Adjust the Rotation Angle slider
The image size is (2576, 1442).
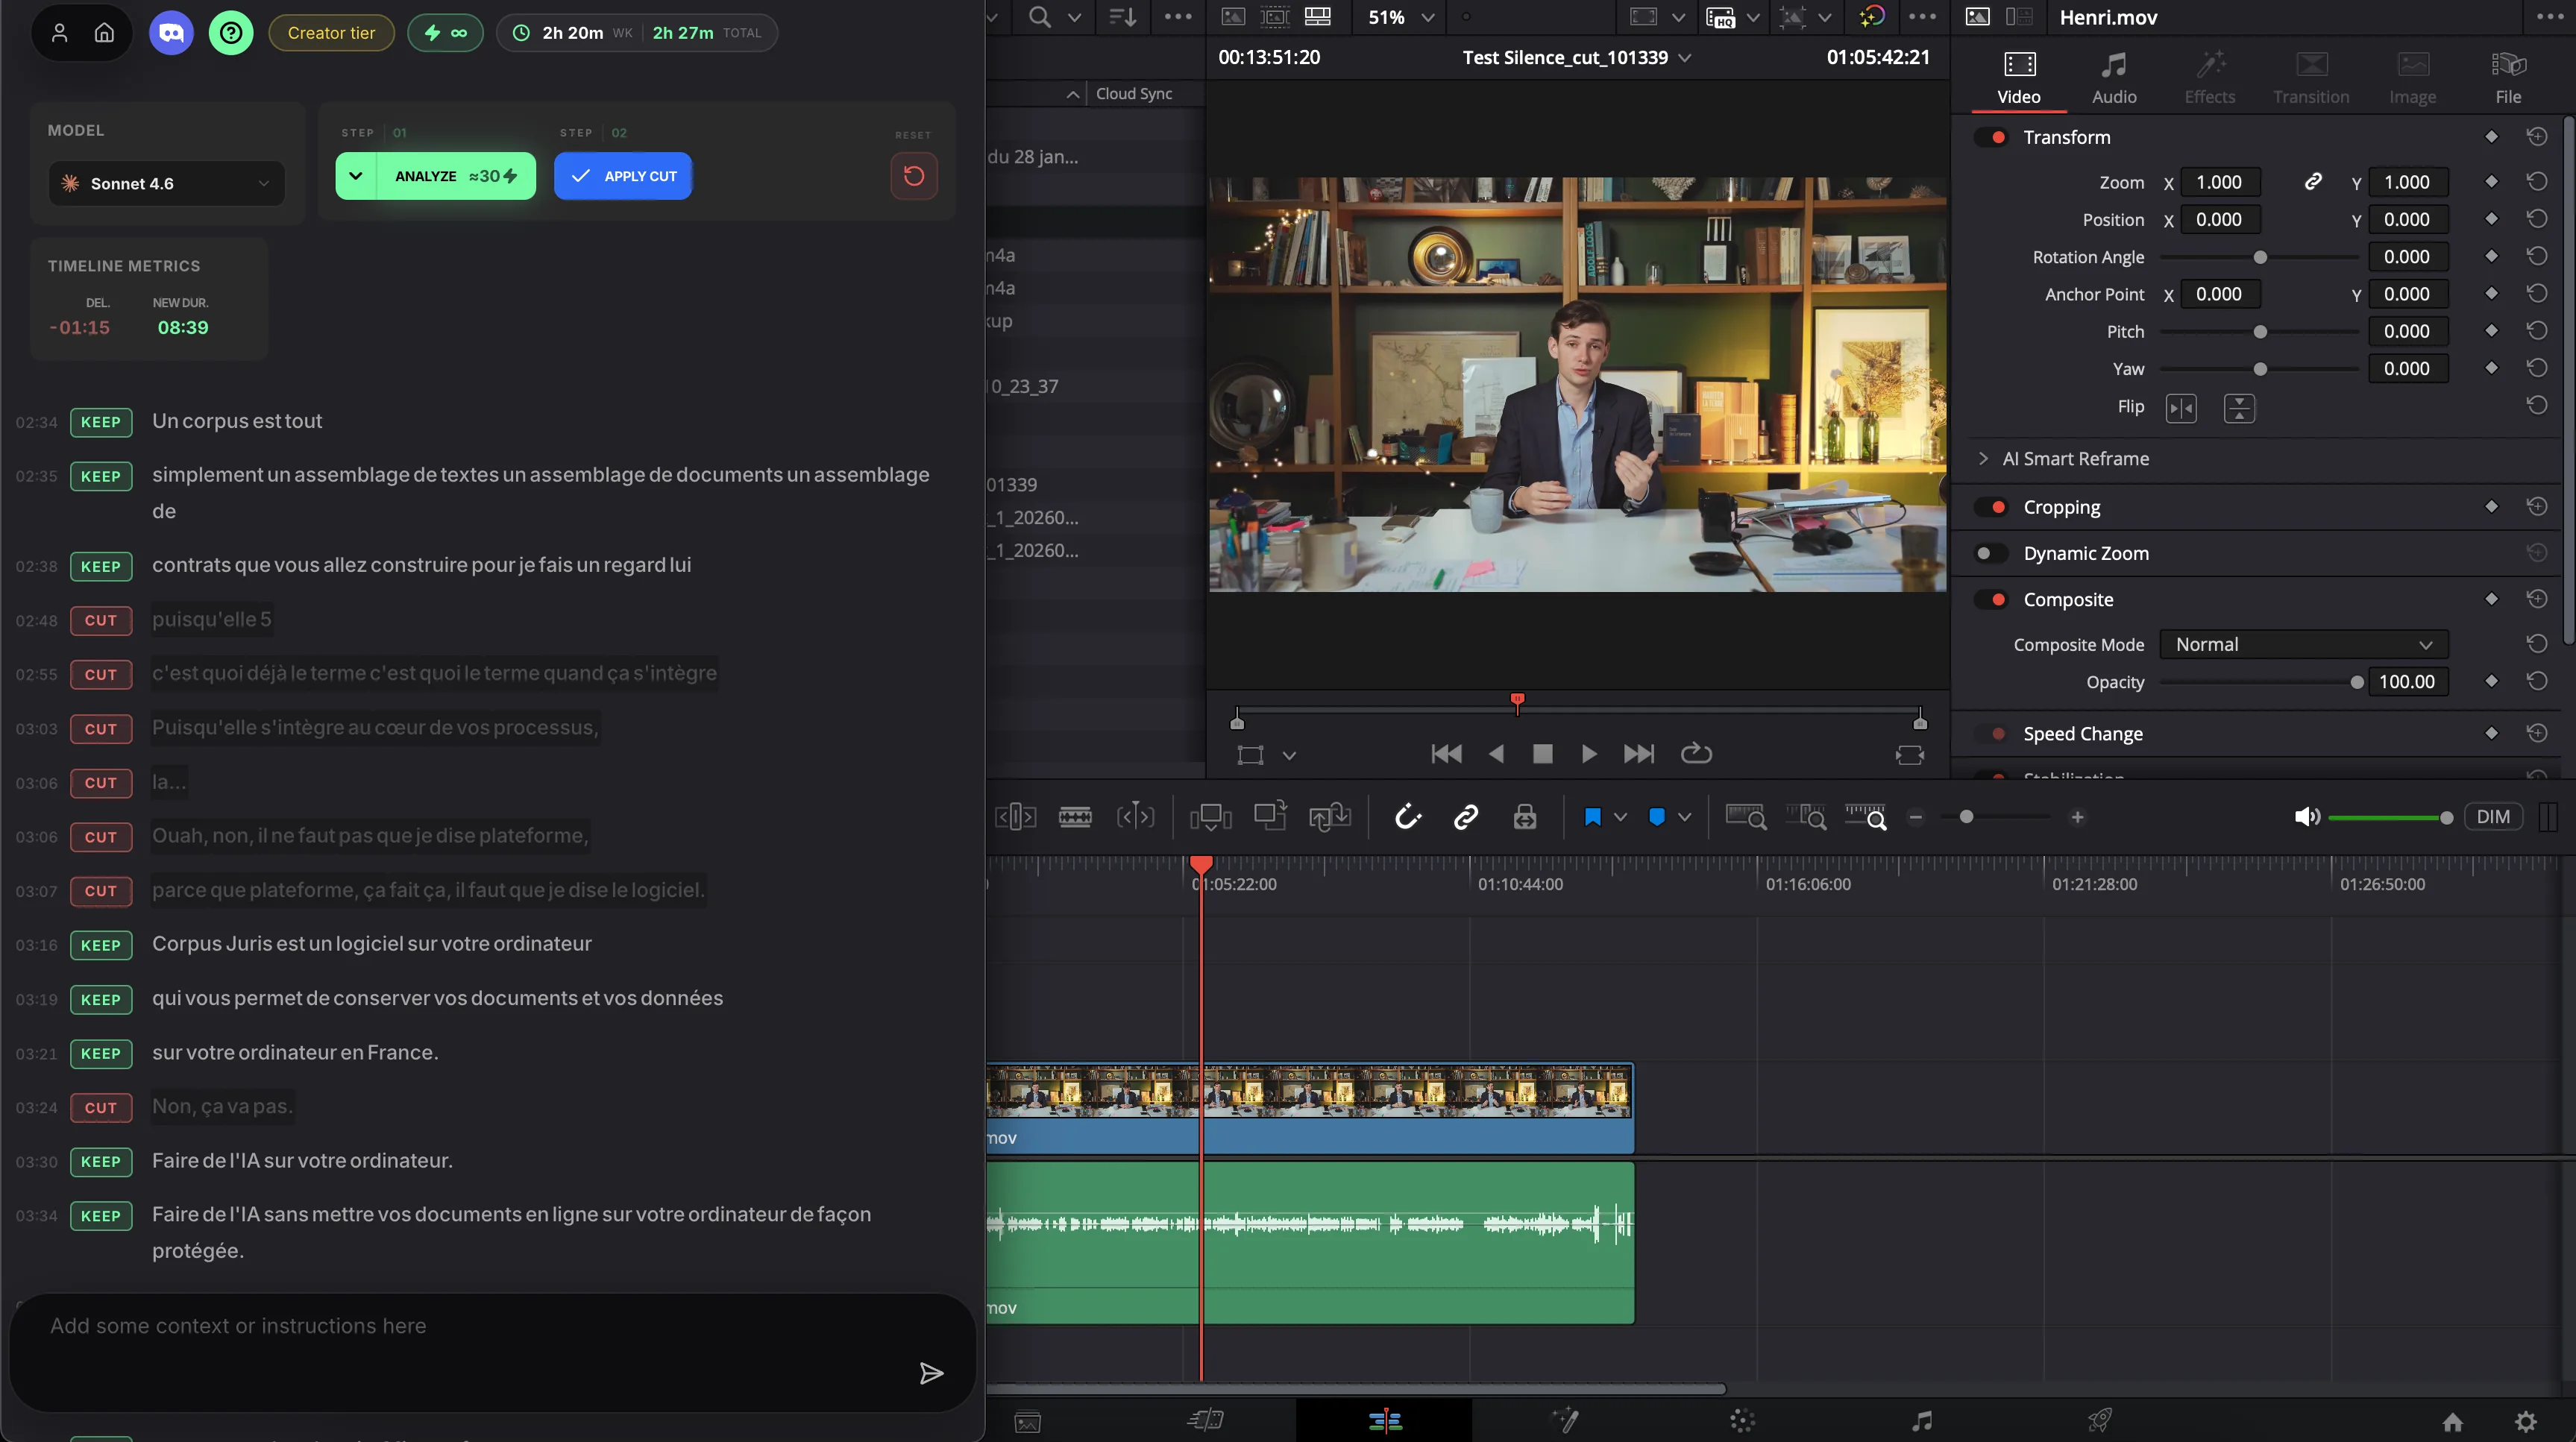(x=2259, y=257)
